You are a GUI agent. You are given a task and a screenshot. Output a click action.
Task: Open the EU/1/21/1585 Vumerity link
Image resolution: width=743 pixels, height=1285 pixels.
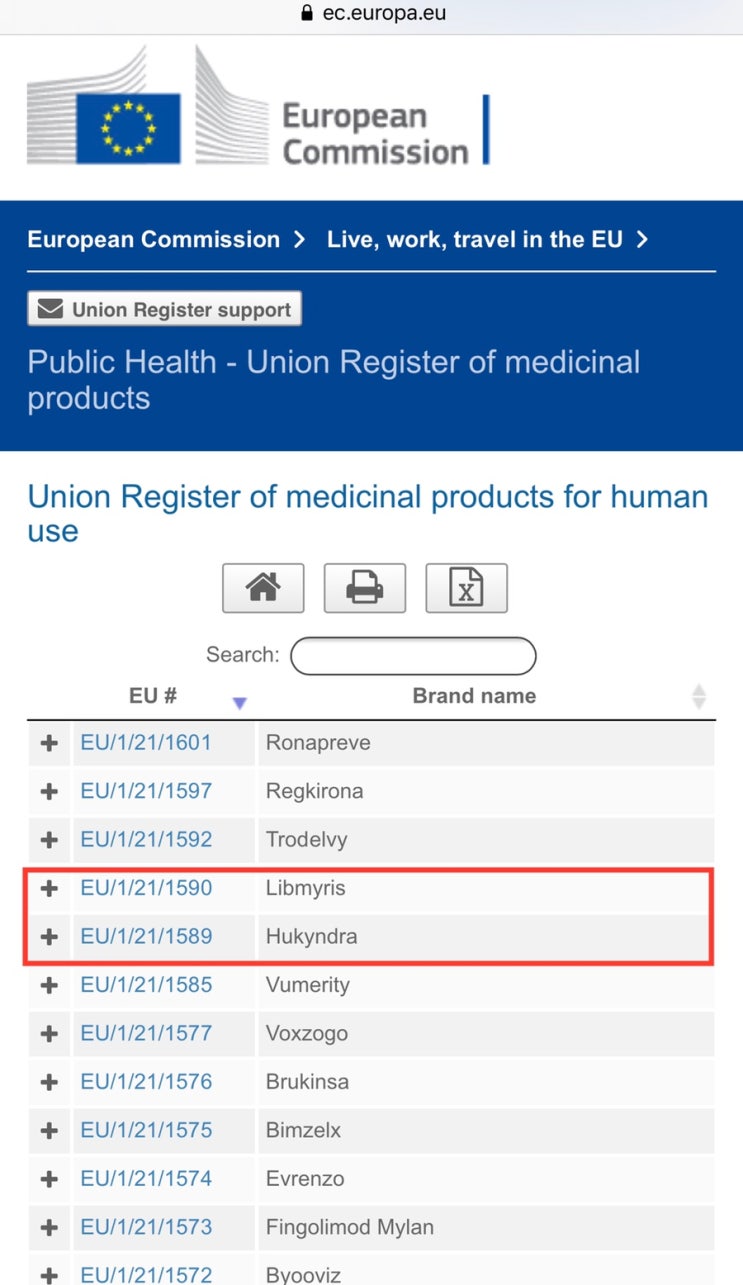click(146, 985)
